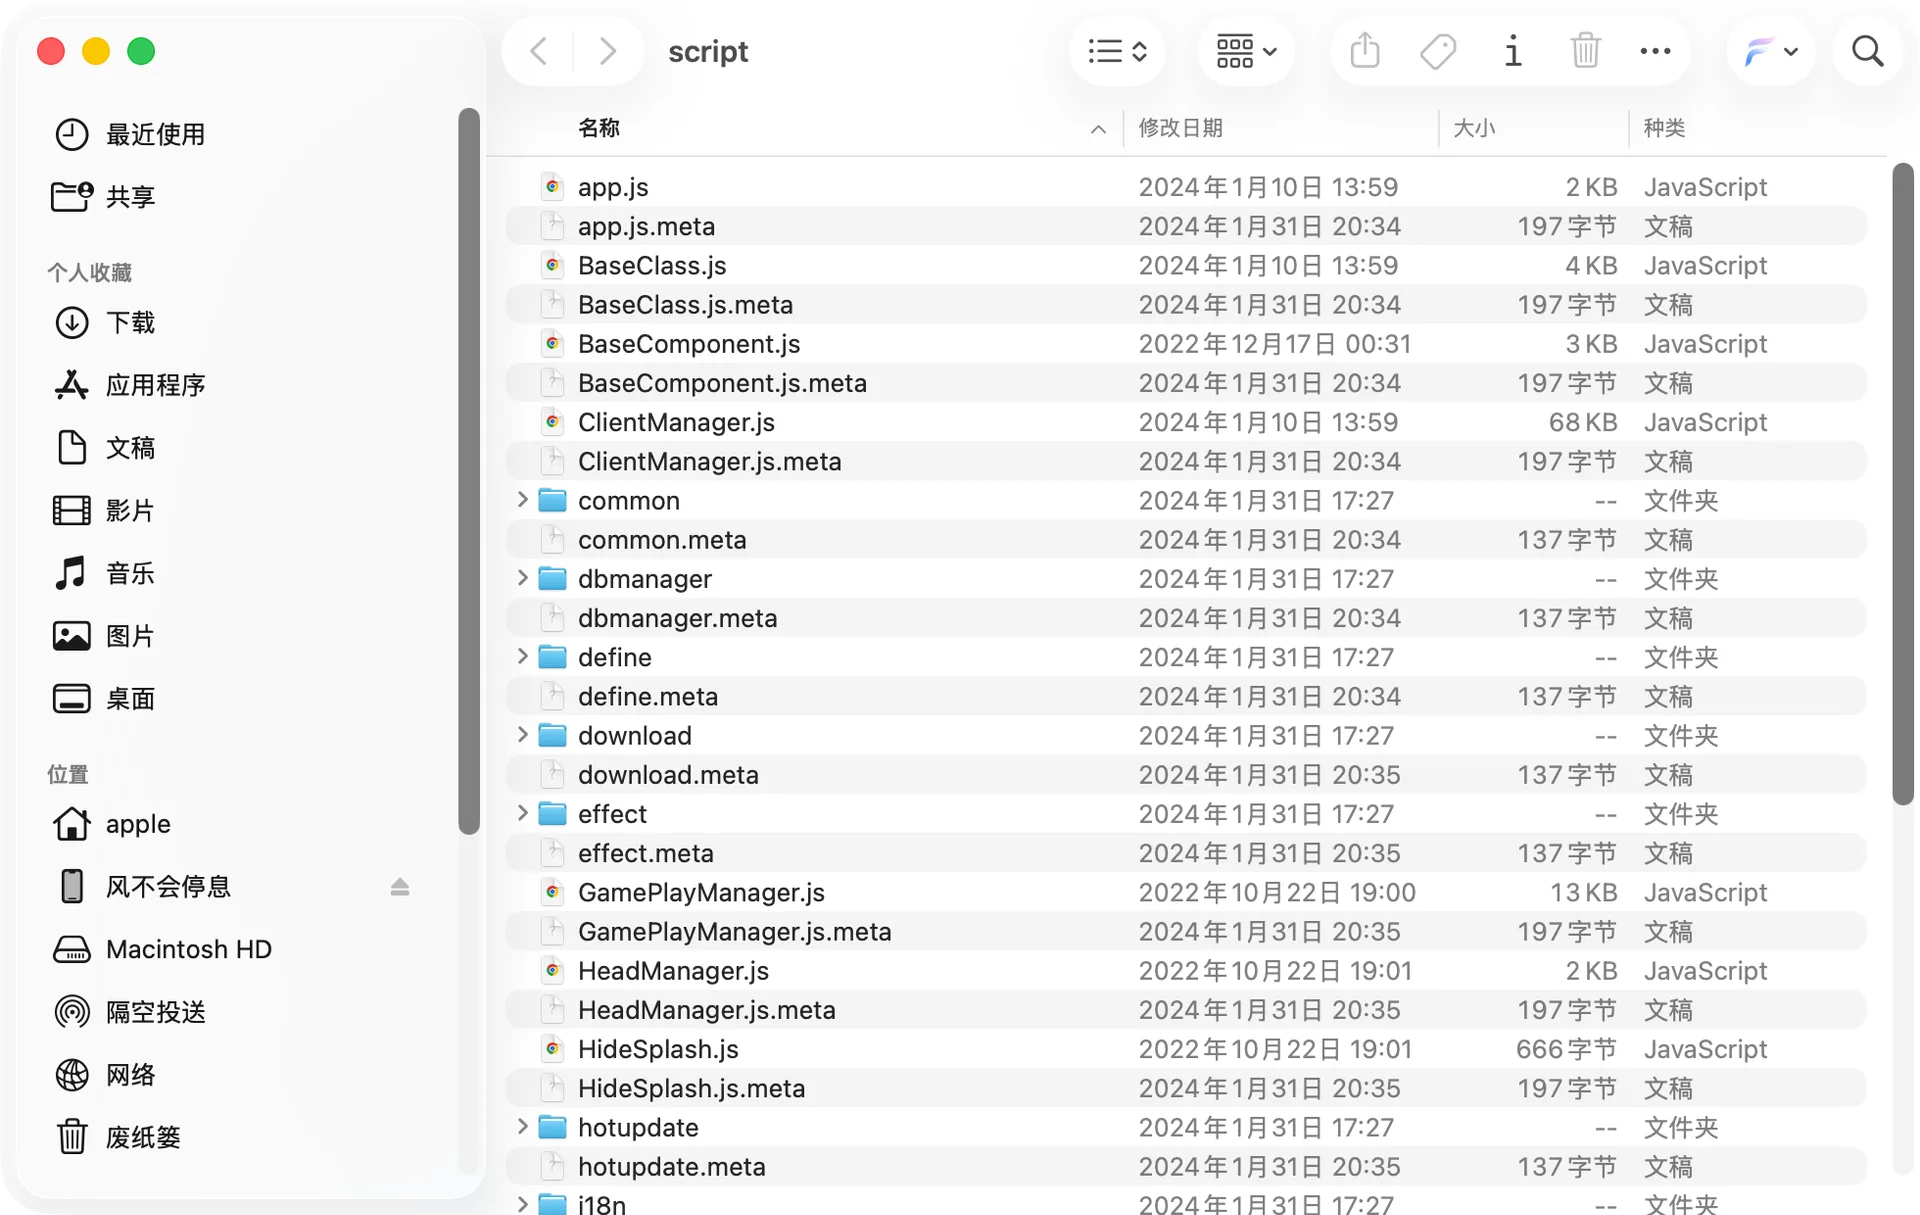Viewport: 1920px width, 1215px height.
Task: Expand the dbmanager folder
Action: [x=522, y=578]
